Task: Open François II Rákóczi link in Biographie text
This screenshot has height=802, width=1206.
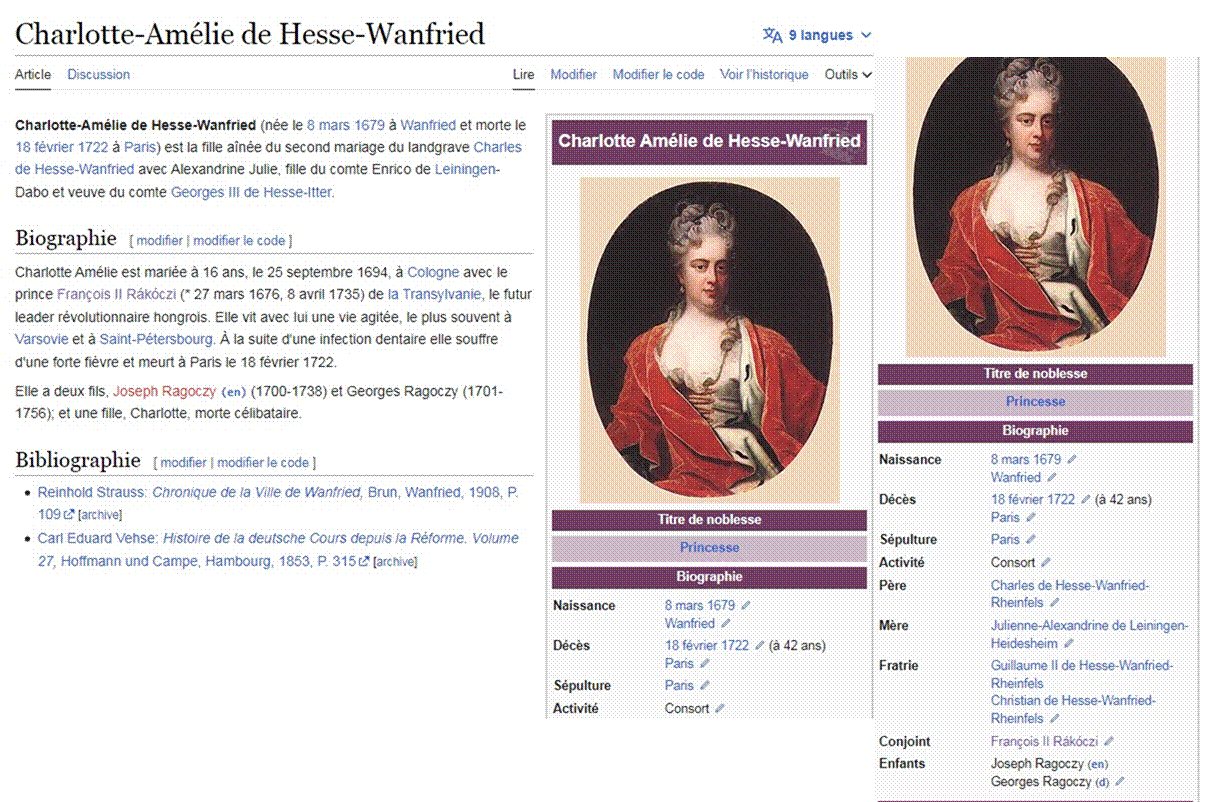Action: [117, 294]
